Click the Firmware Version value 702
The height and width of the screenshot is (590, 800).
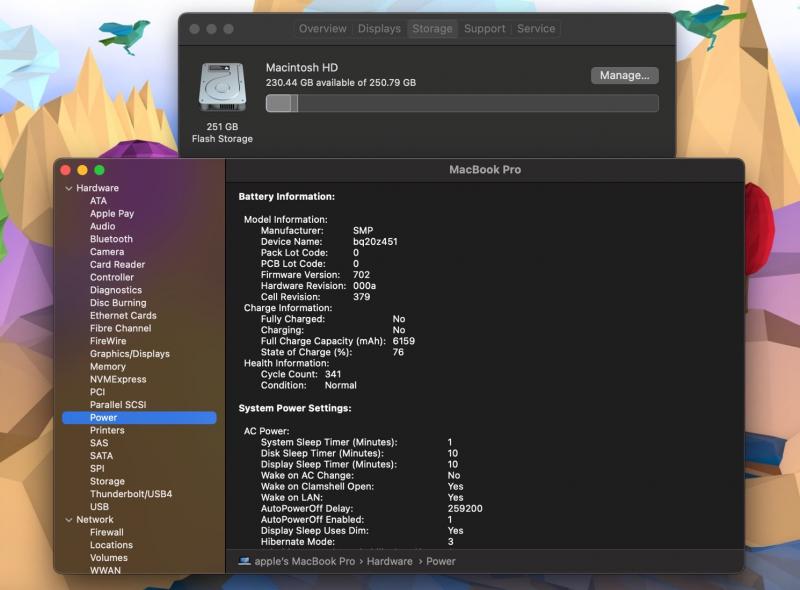pyautogui.click(x=361, y=275)
